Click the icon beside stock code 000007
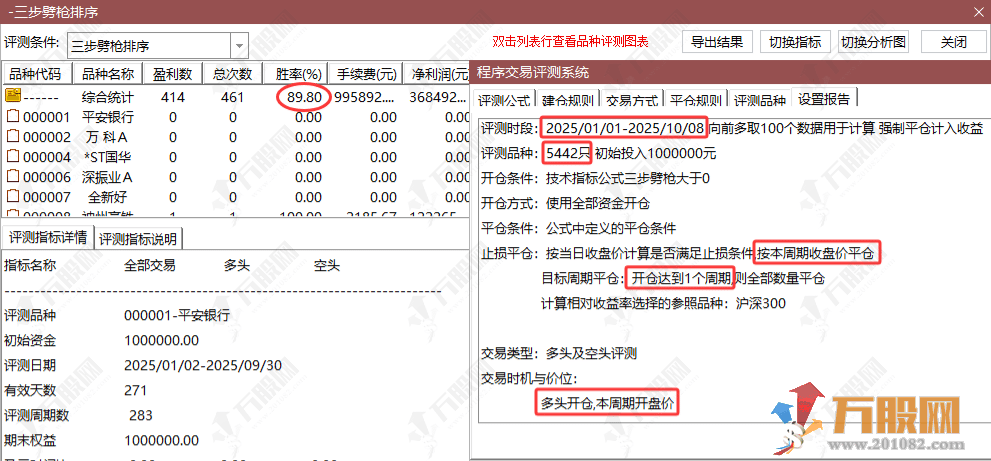Image resolution: width=991 pixels, height=461 pixels. tap(13, 197)
